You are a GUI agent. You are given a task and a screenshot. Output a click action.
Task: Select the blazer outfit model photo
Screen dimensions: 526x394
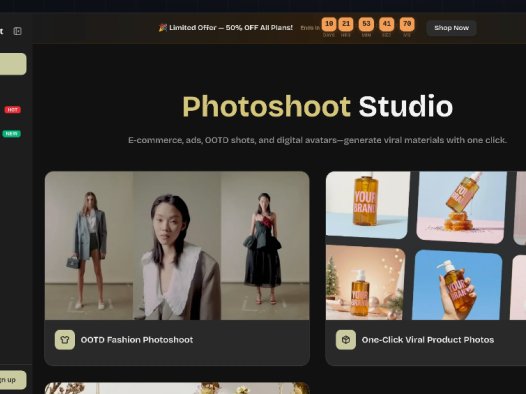pyautogui.click(x=89, y=245)
